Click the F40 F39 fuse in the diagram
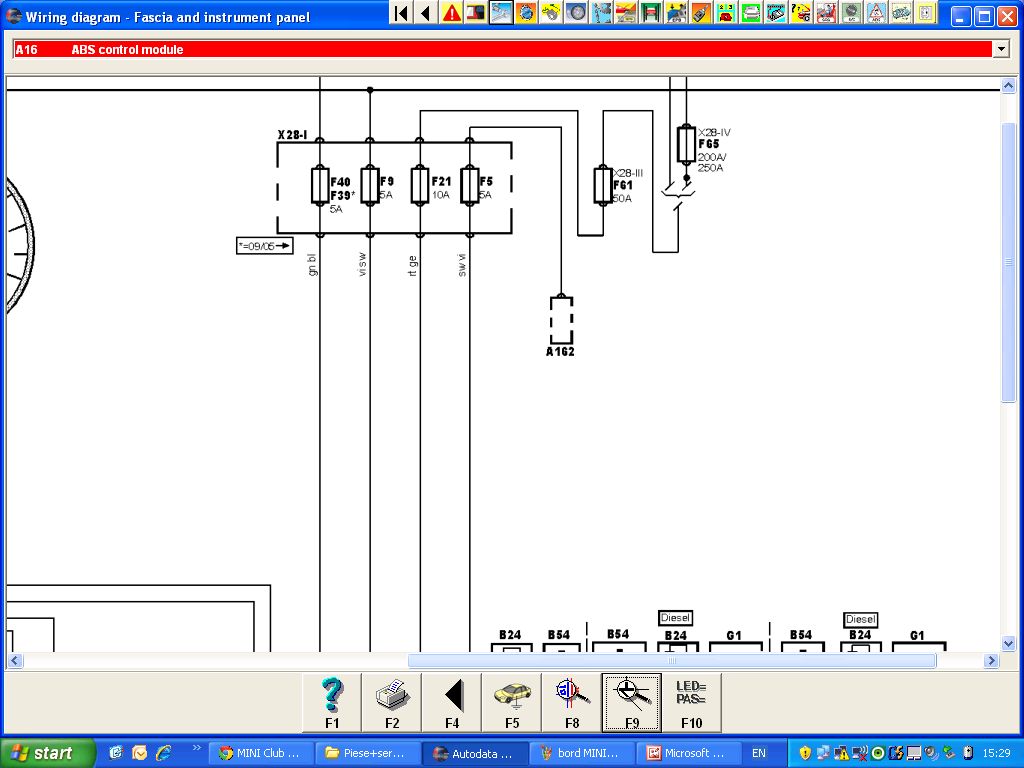Viewport: 1024px width, 768px height. [319, 186]
